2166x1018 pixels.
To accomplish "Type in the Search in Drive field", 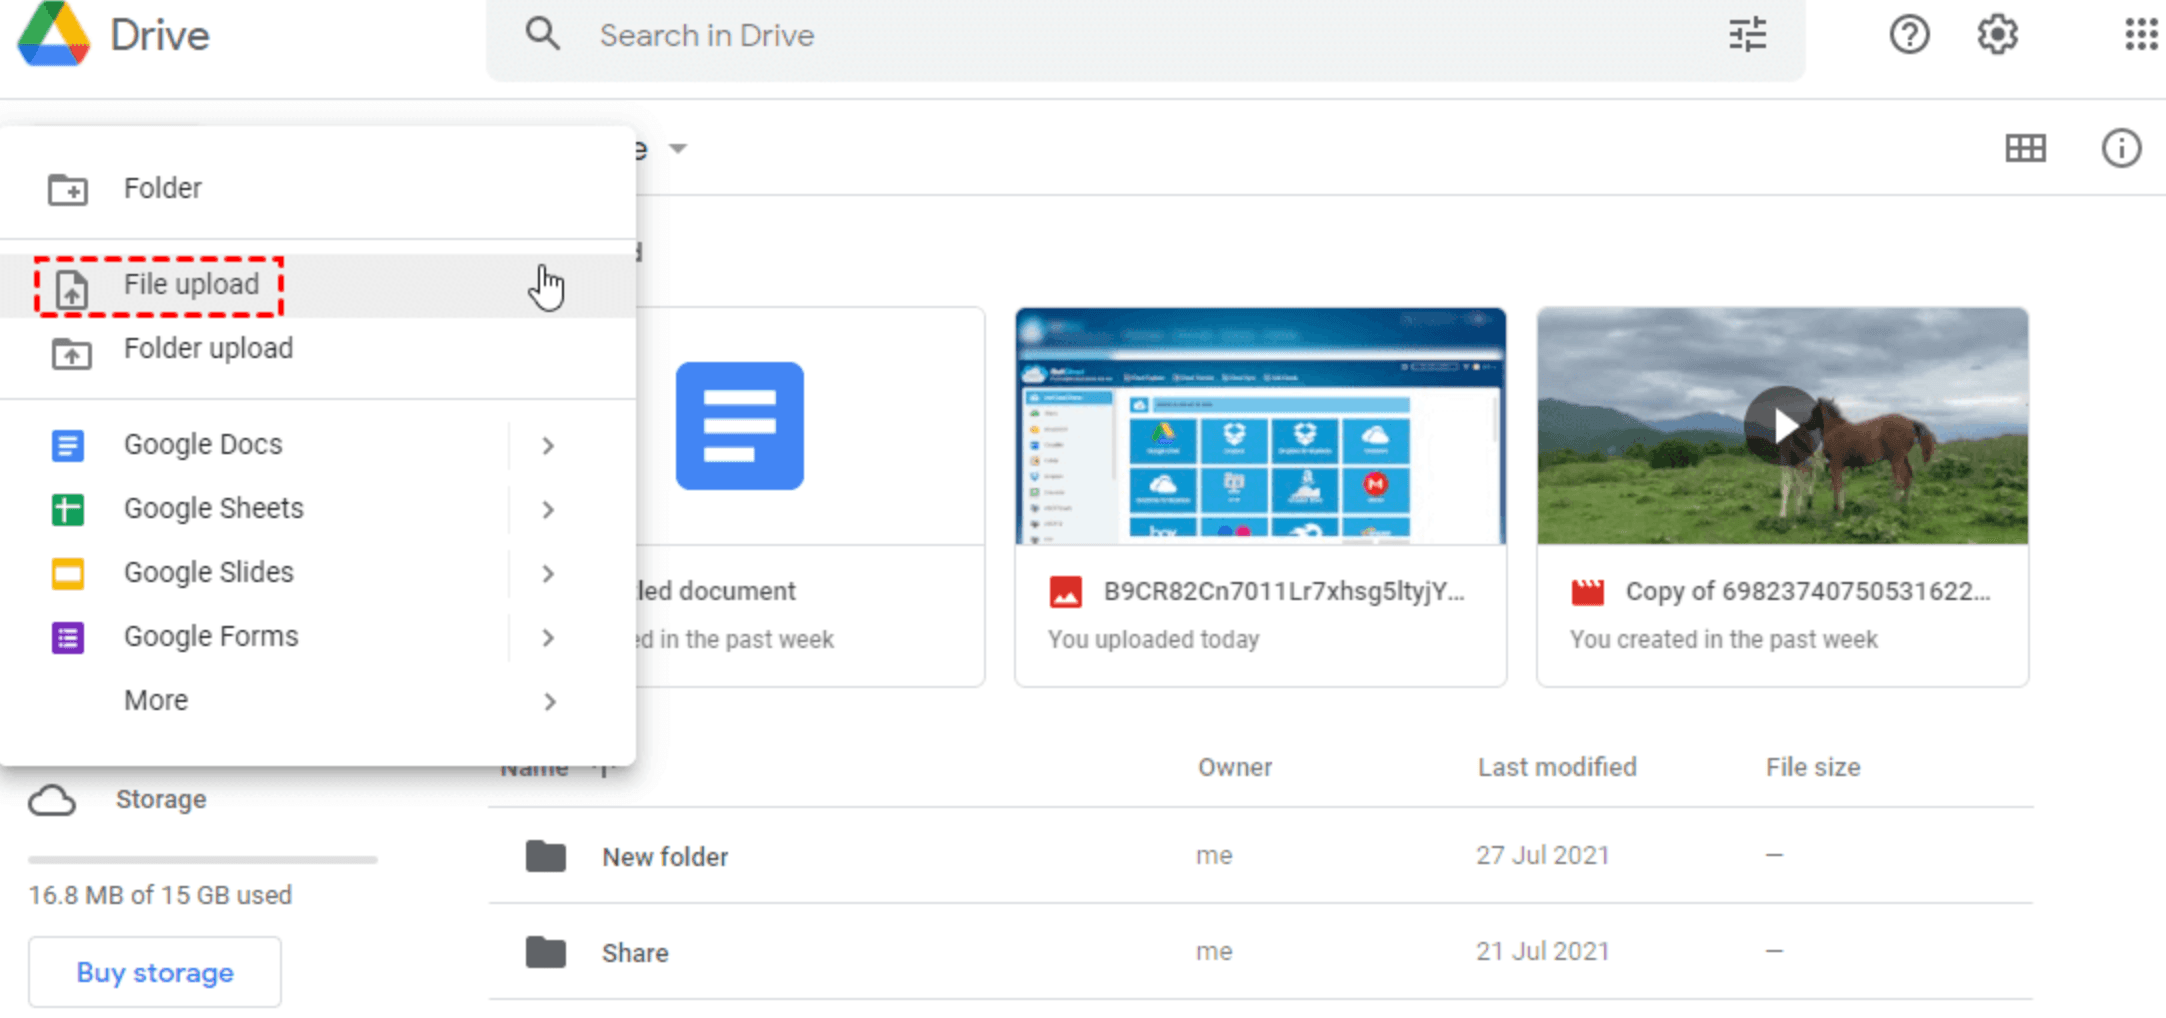I will (1100, 35).
